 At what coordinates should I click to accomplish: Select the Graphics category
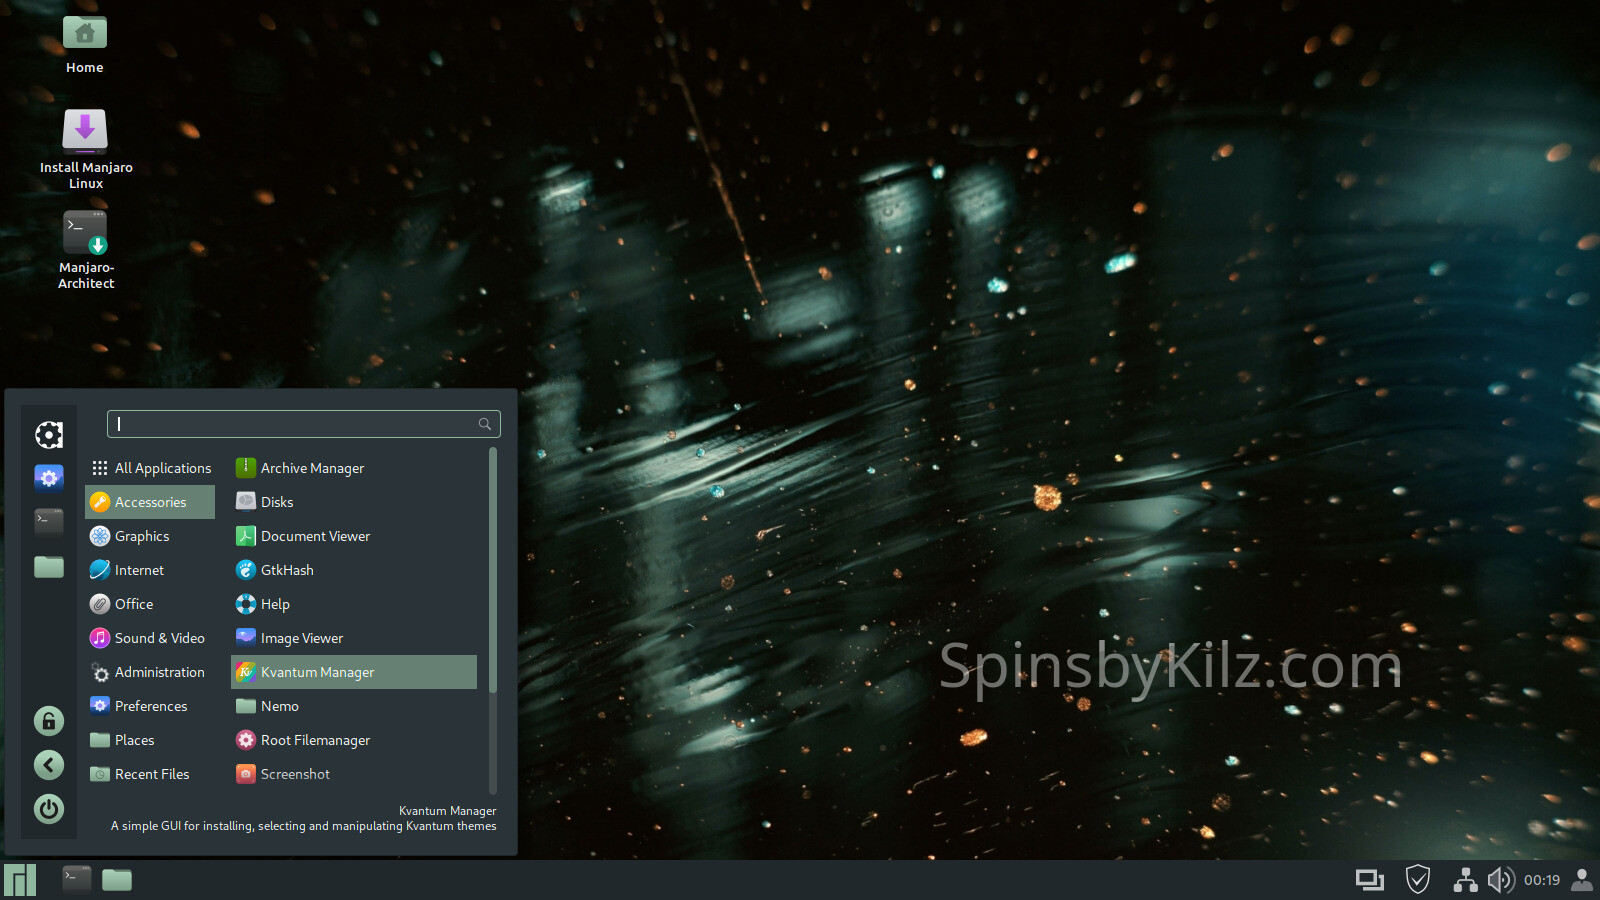coord(142,536)
